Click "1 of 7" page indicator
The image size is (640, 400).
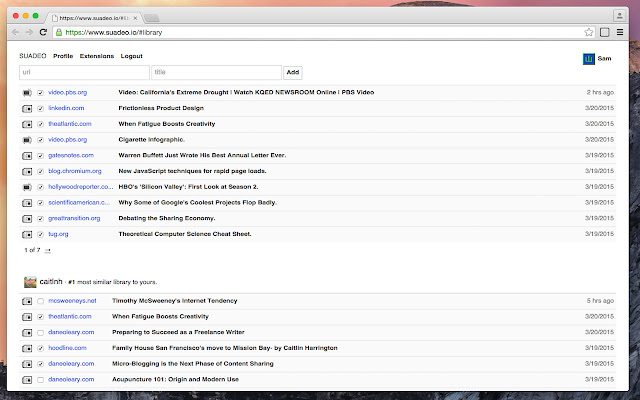click(32, 250)
